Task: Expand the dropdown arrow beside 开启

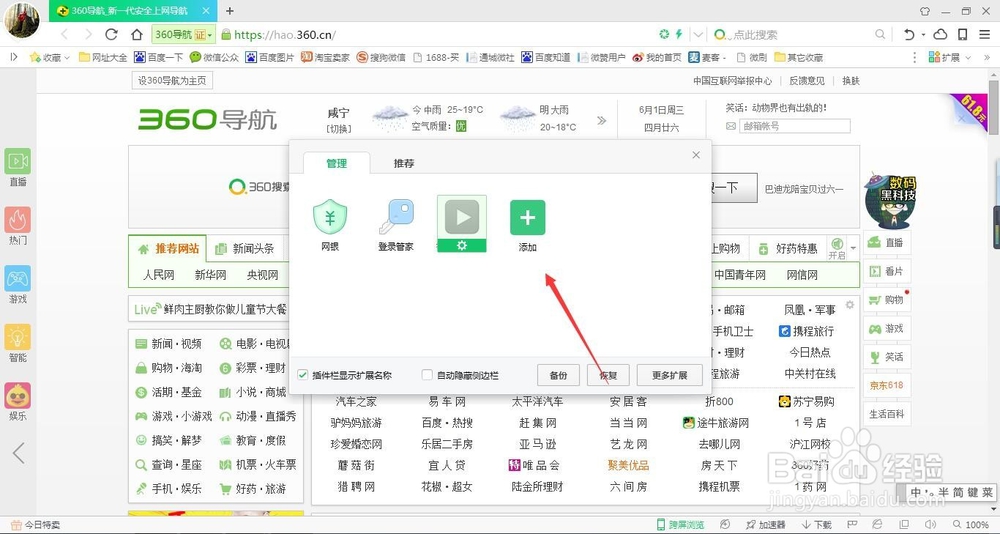Action: [853, 248]
